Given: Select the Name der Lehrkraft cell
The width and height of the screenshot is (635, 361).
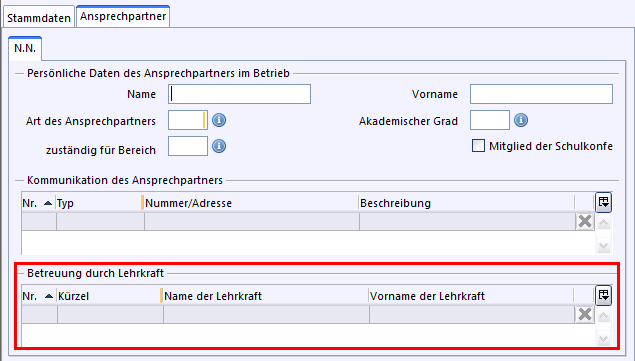Looking at the screenshot, I should 266,314.
